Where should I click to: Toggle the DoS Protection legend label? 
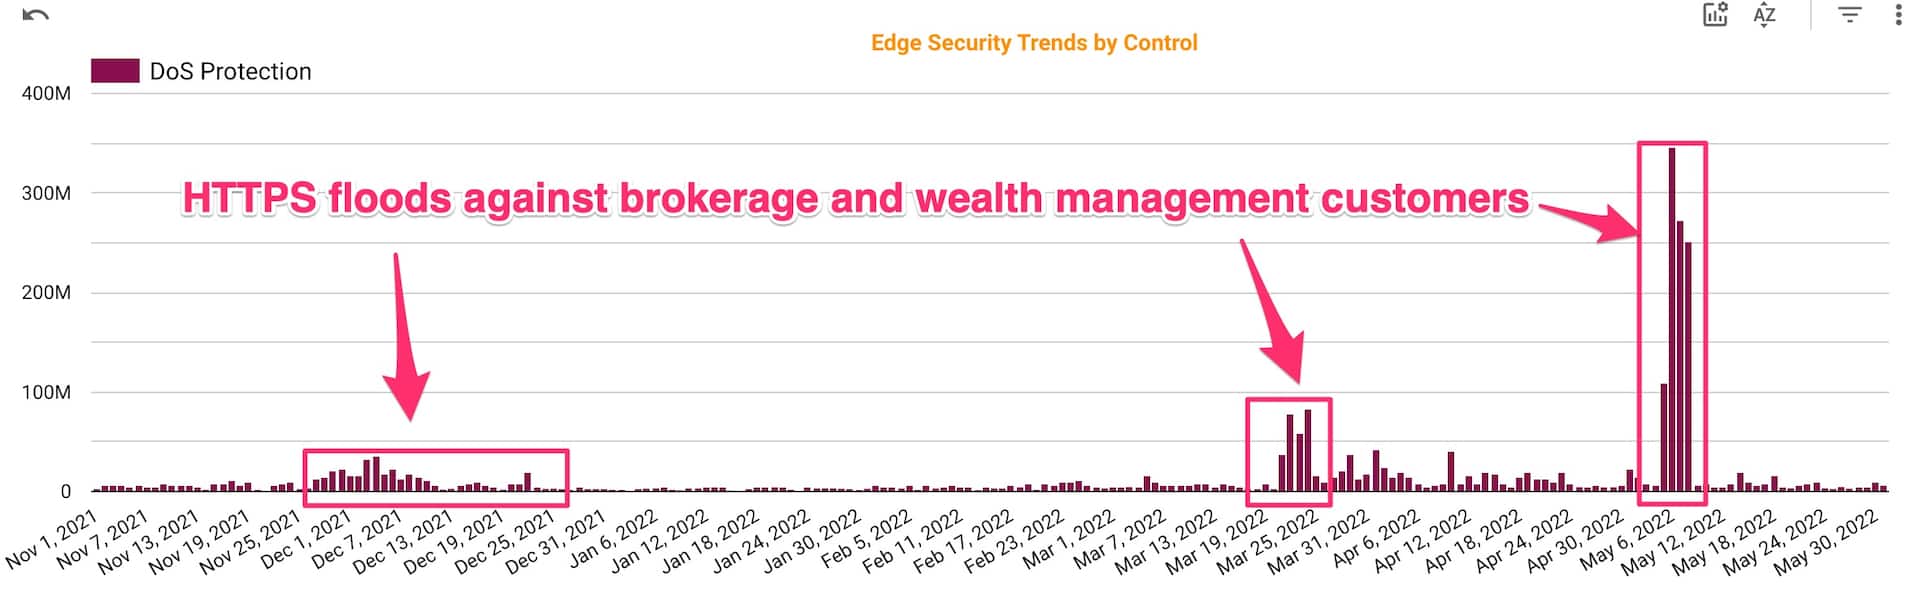(230, 71)
